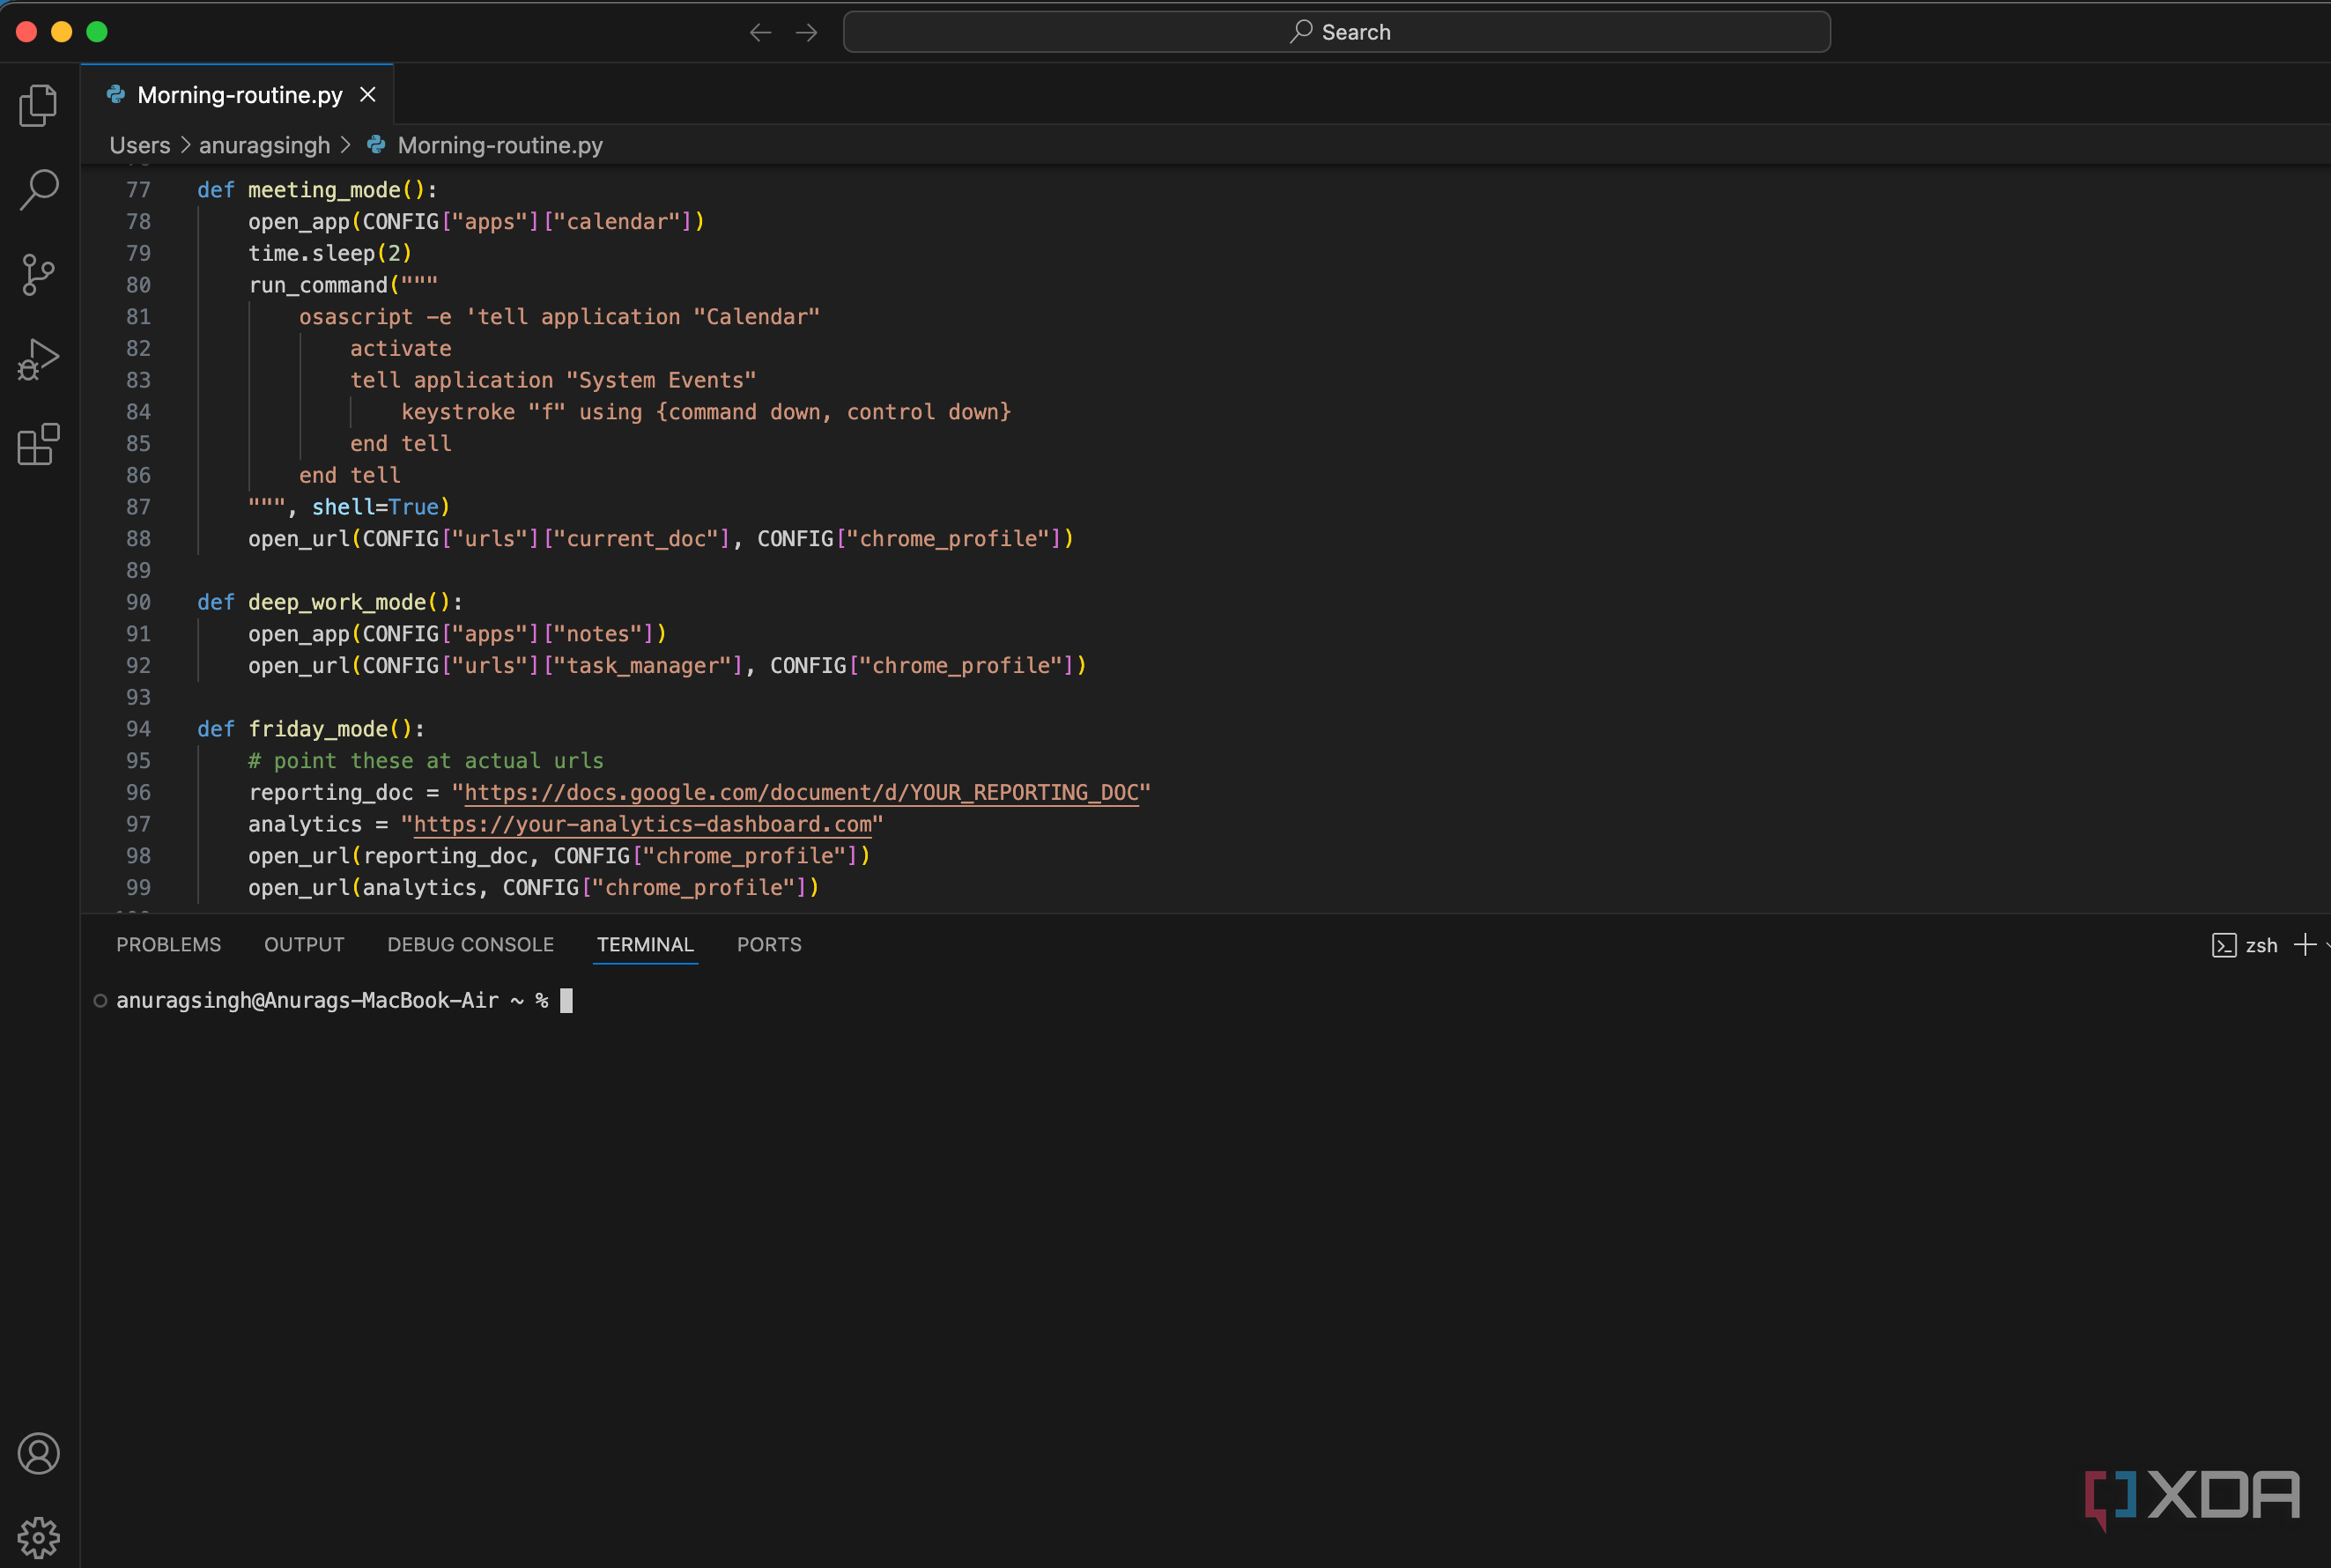
Task: Open the Search view in sidebar
Action: click(38, 189)
